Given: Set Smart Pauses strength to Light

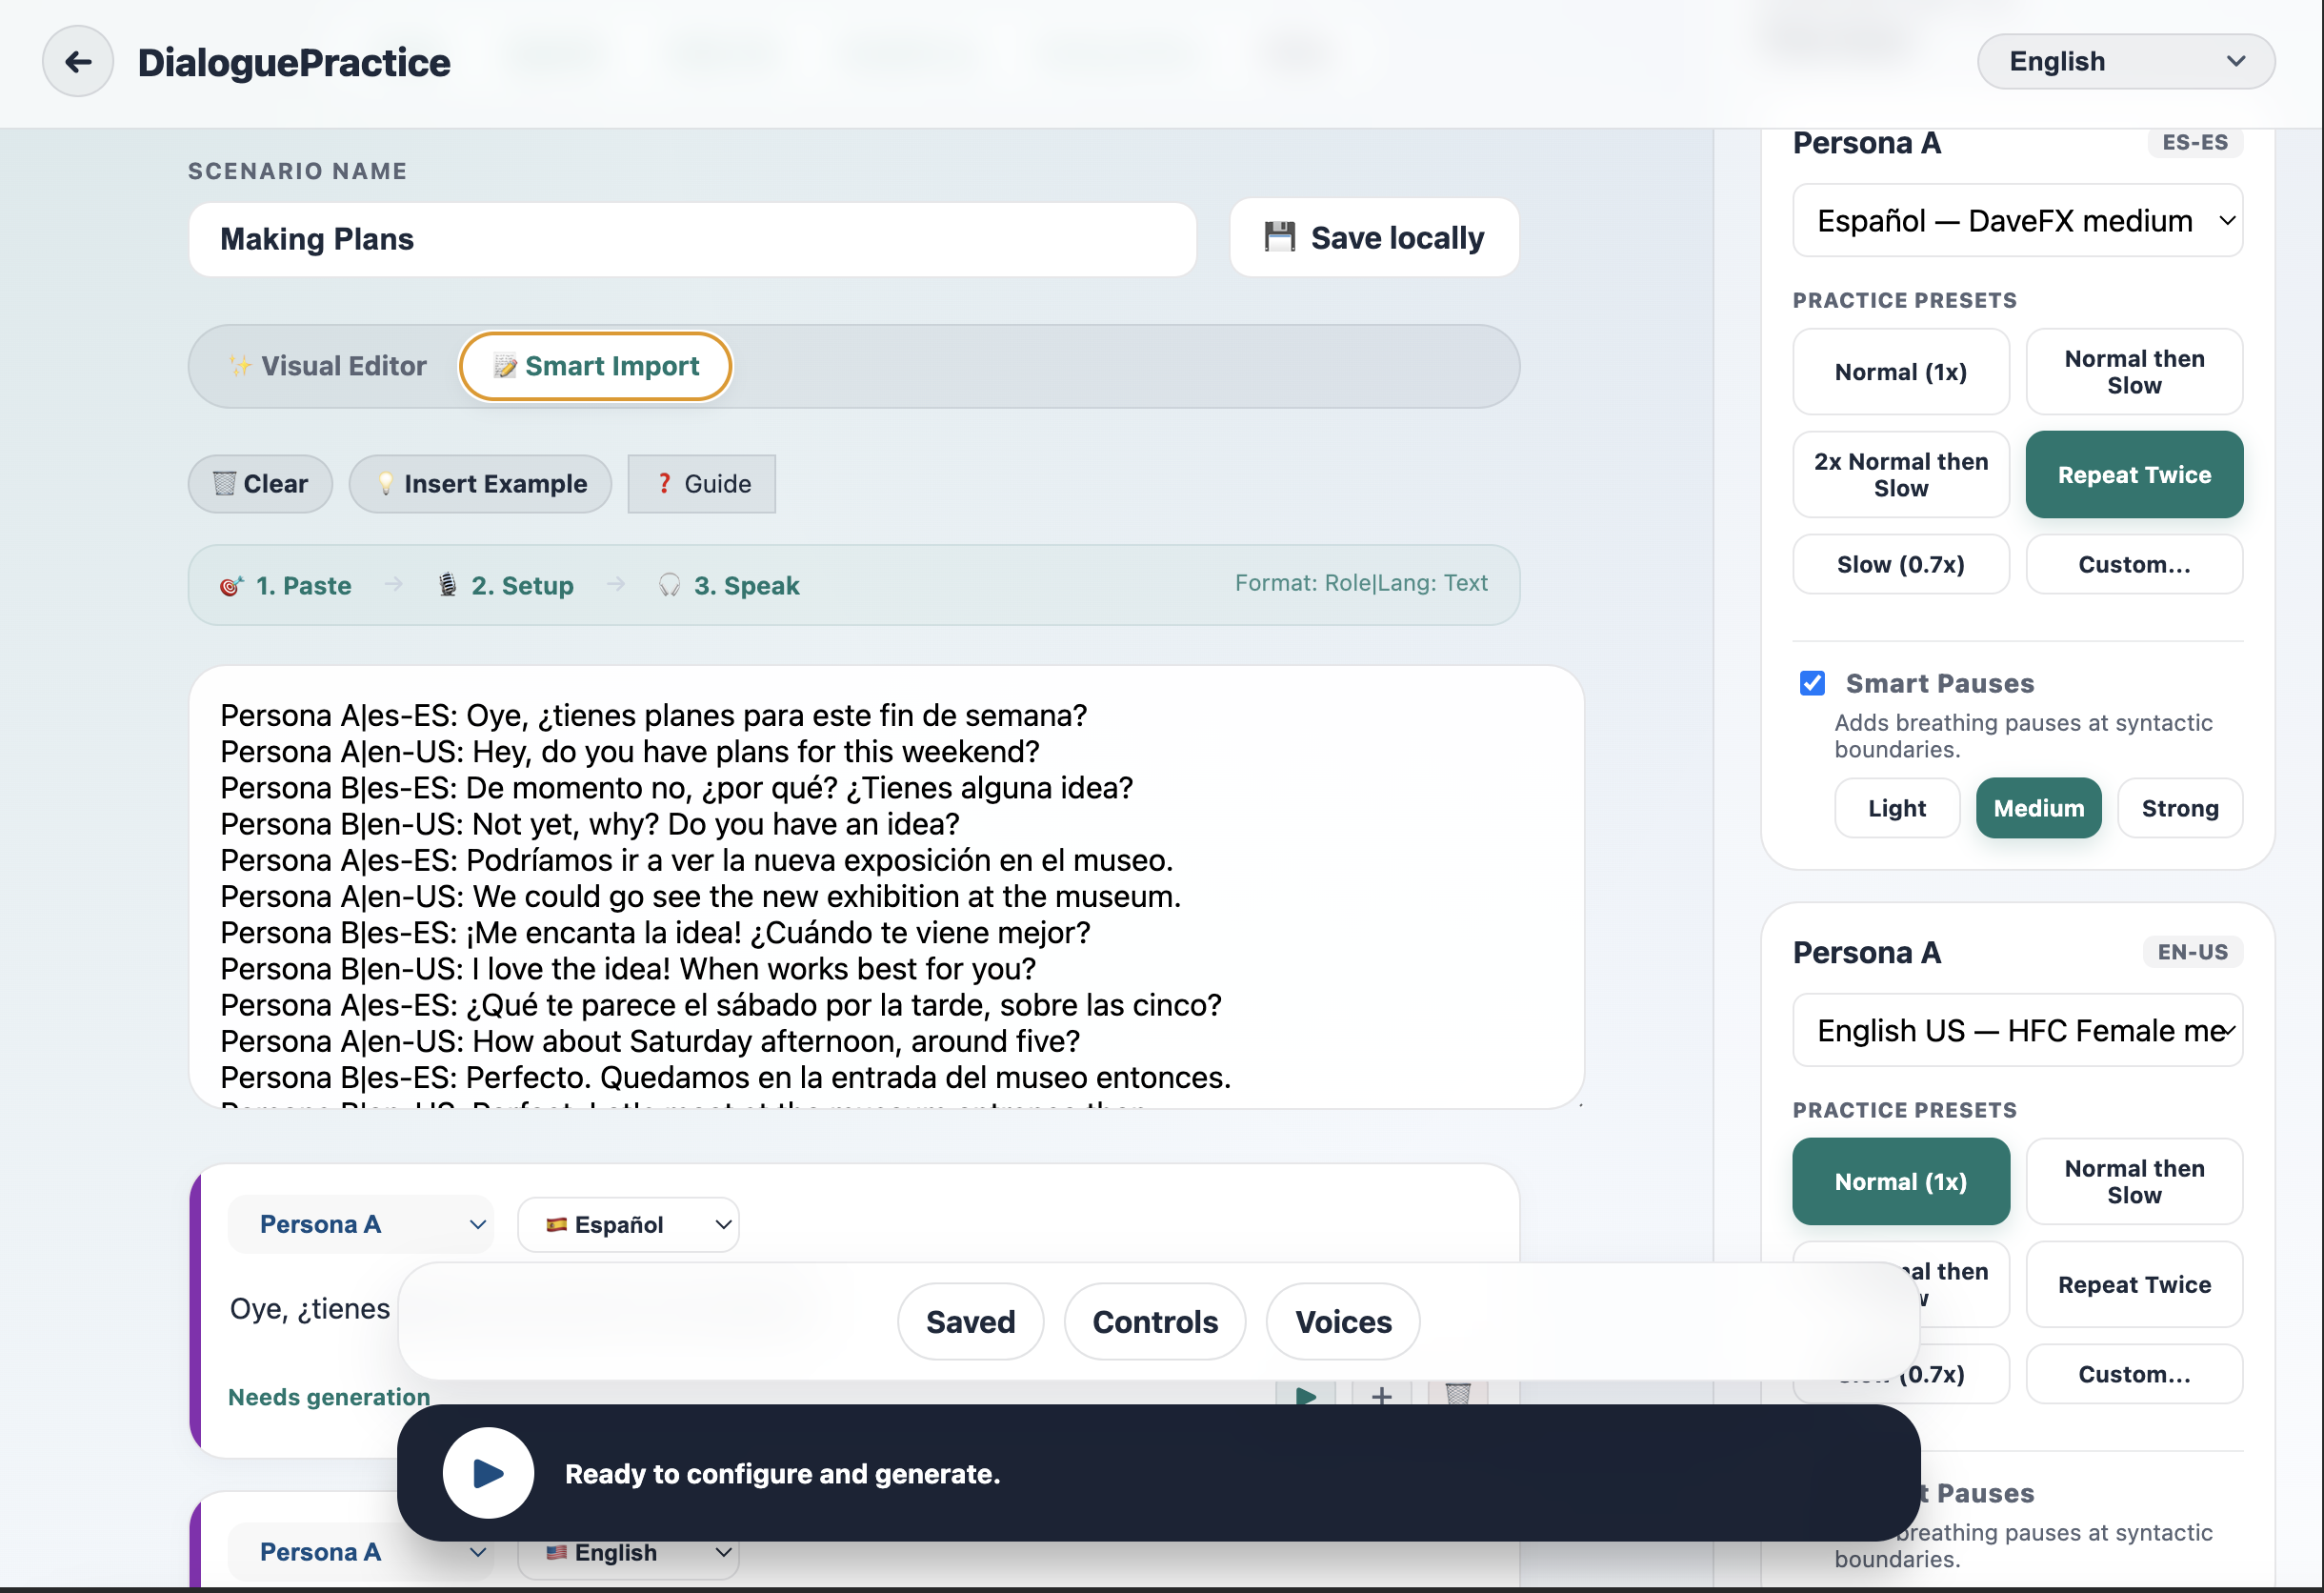Looking at the screenshot, I should (1897, 808).
